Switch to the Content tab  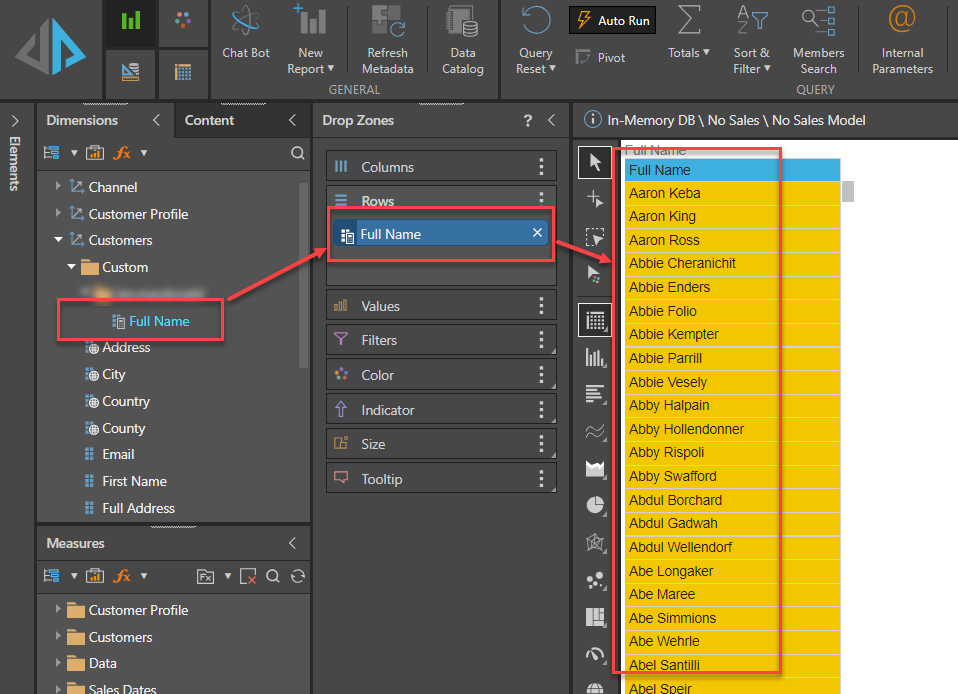pyautogui.click(x=209, y=120)
